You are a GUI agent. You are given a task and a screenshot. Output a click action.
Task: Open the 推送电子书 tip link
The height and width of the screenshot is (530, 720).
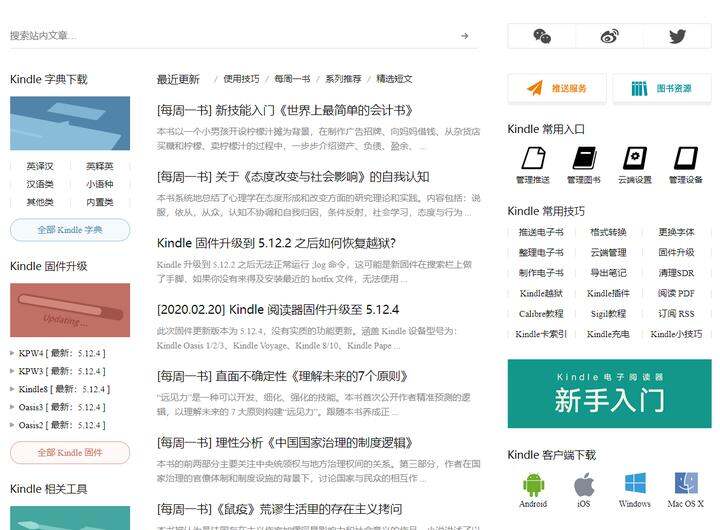(541, 232)
